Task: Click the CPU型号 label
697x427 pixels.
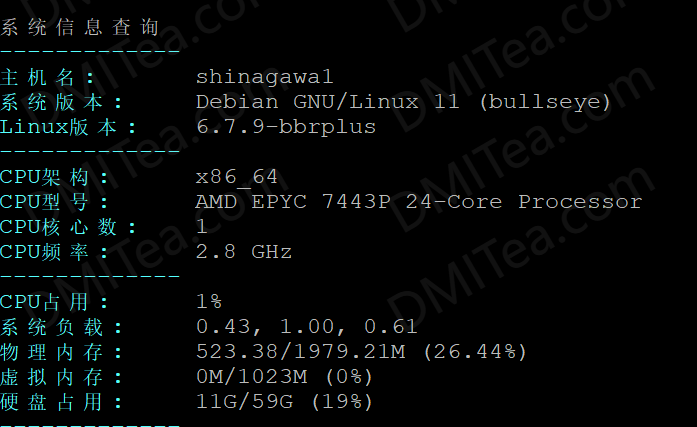Action: 54,202
